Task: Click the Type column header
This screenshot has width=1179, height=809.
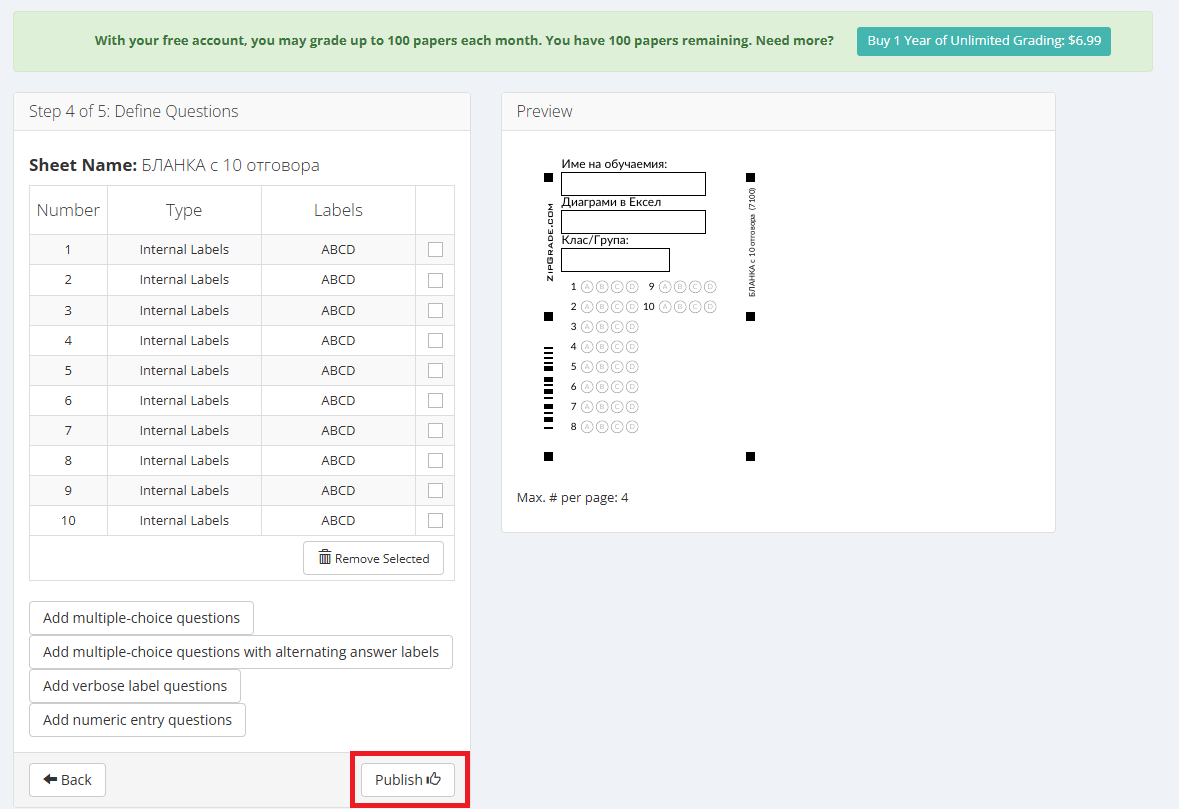Action: pos(184,210)
